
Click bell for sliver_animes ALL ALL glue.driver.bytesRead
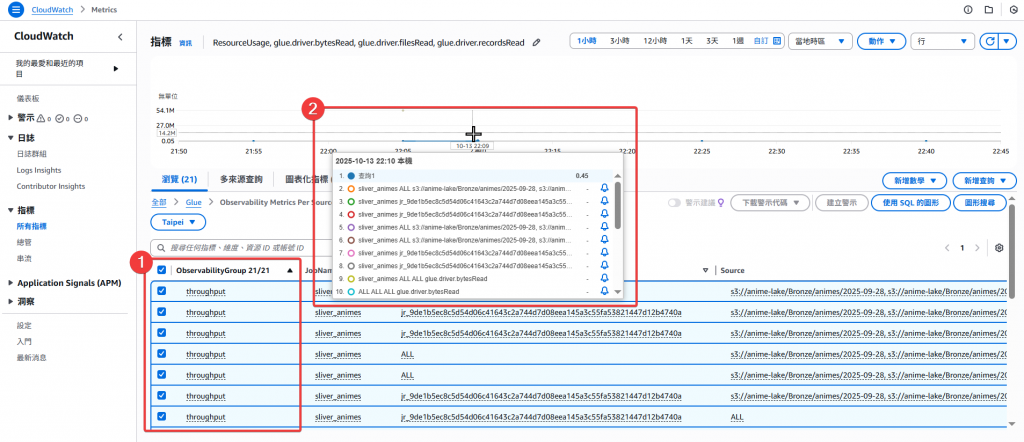pos(604,278)
